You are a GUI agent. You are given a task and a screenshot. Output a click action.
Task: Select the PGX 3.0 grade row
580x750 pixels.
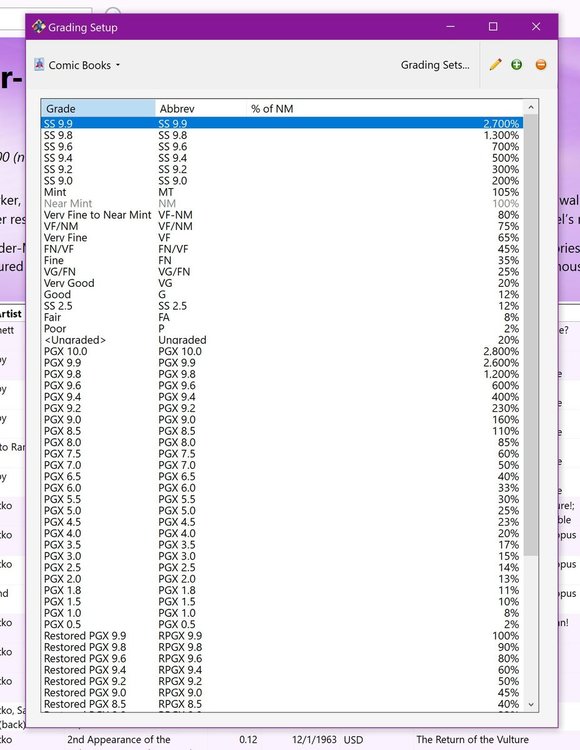[282, 556]
